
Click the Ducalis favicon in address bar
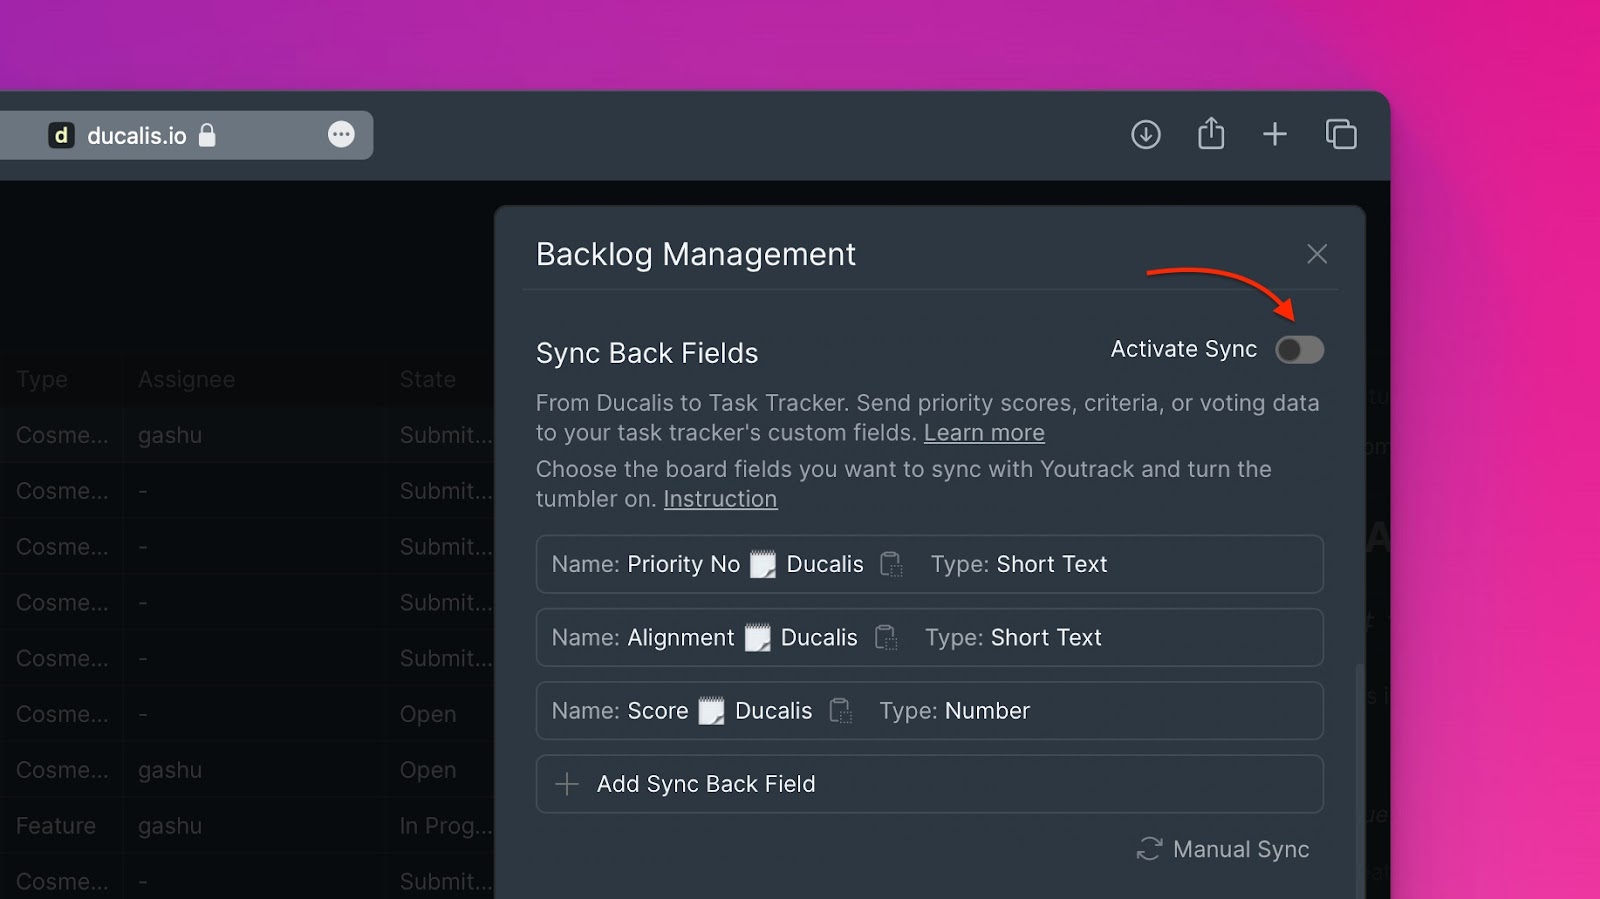coord(61,135)
